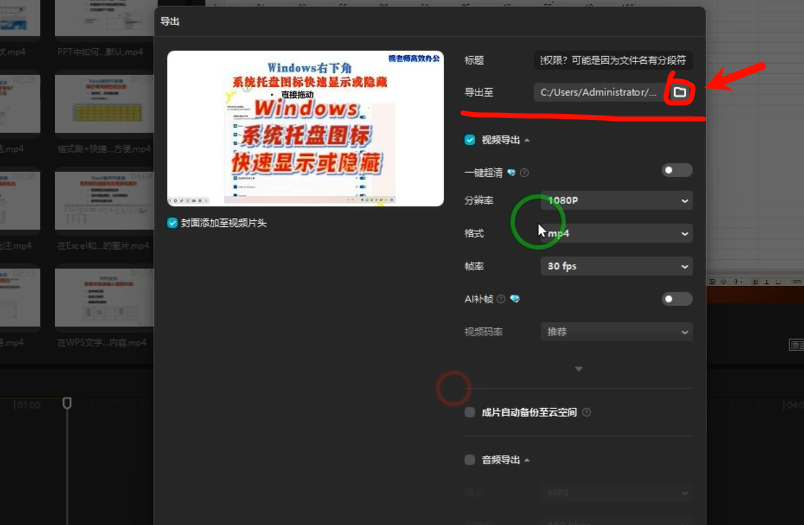
Task: Enable the 音频导出 checkbox
Action: [x=470, y=460]
